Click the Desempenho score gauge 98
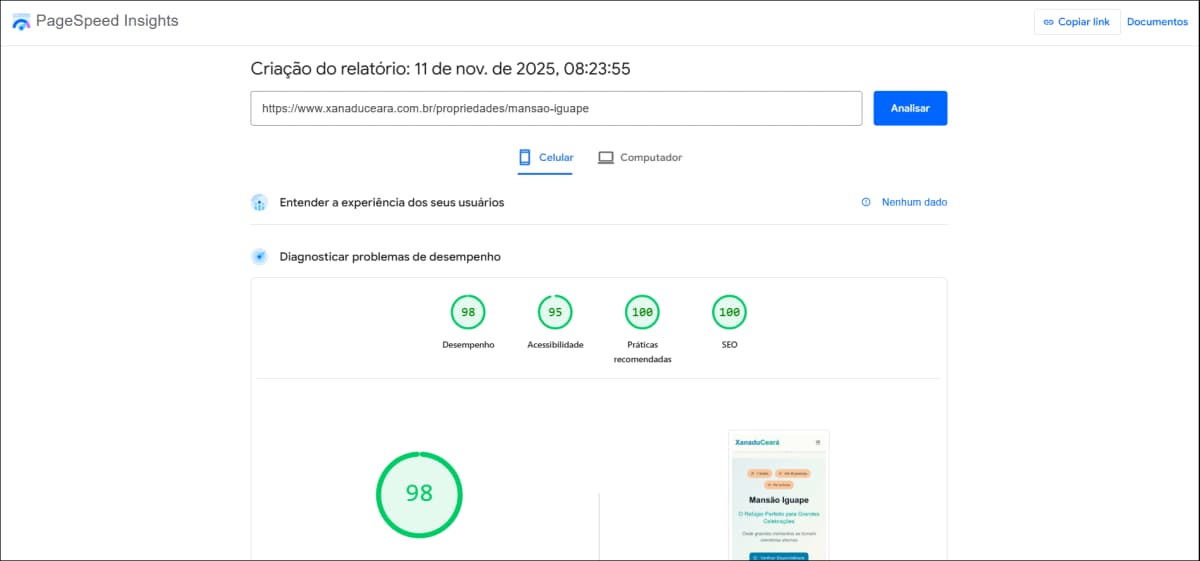 (x=468, y=312)
